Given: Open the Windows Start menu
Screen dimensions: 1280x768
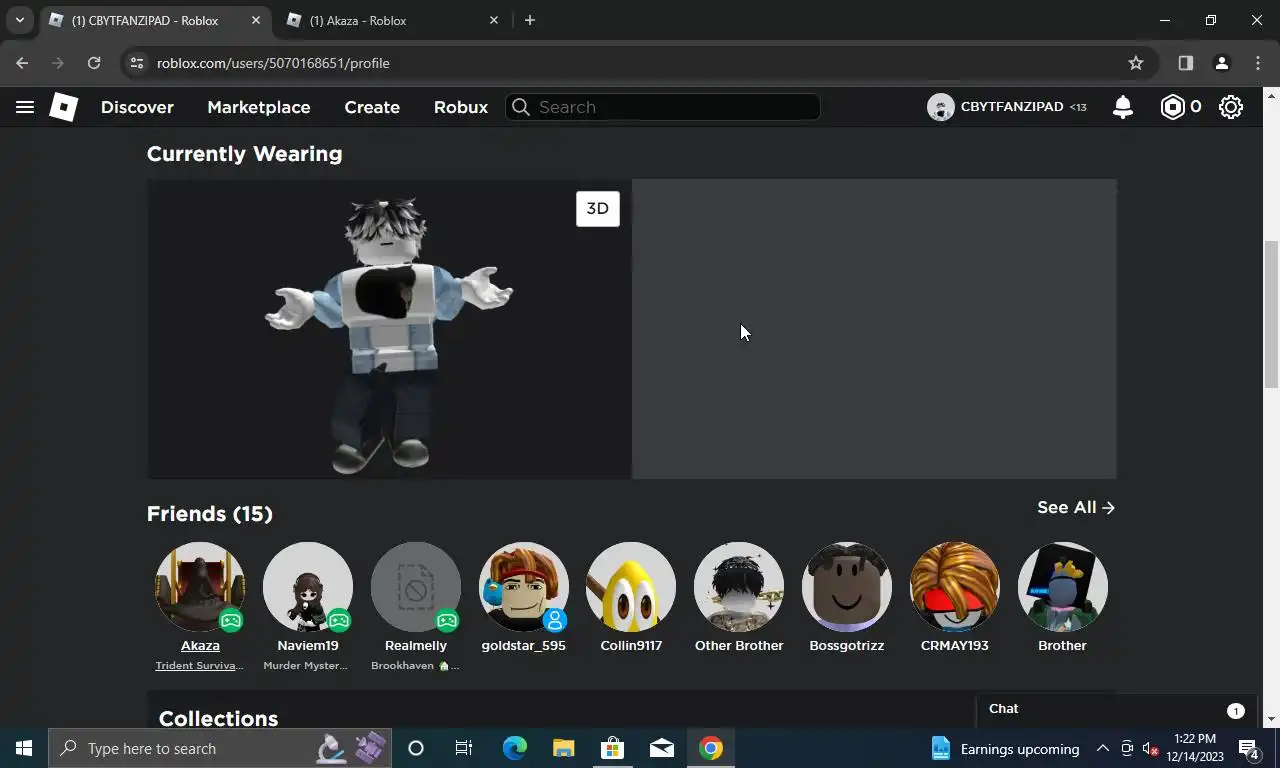Looking at the screenshot, I should coord(24,748).
